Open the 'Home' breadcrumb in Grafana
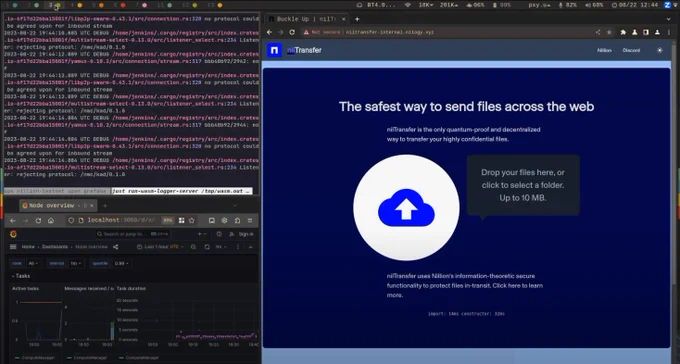The height and width of the screenshot is (364, 680). click(28, 247)
